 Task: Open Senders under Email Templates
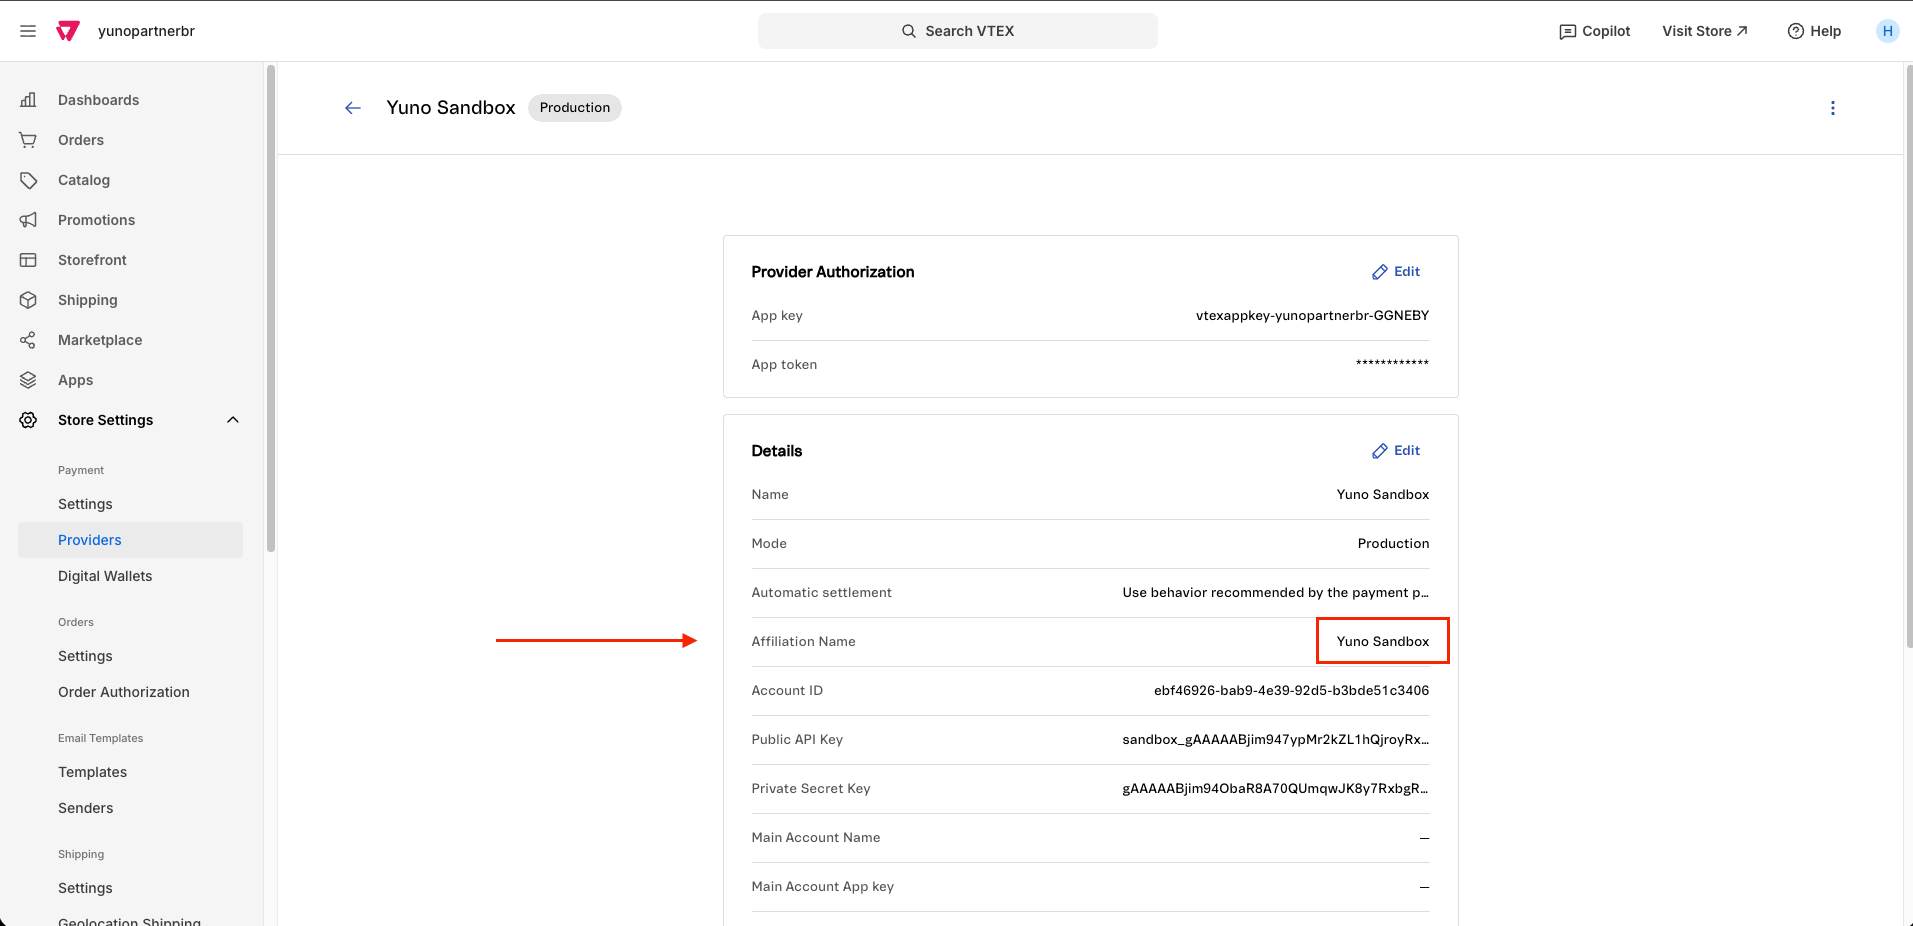tap(85, 808)
